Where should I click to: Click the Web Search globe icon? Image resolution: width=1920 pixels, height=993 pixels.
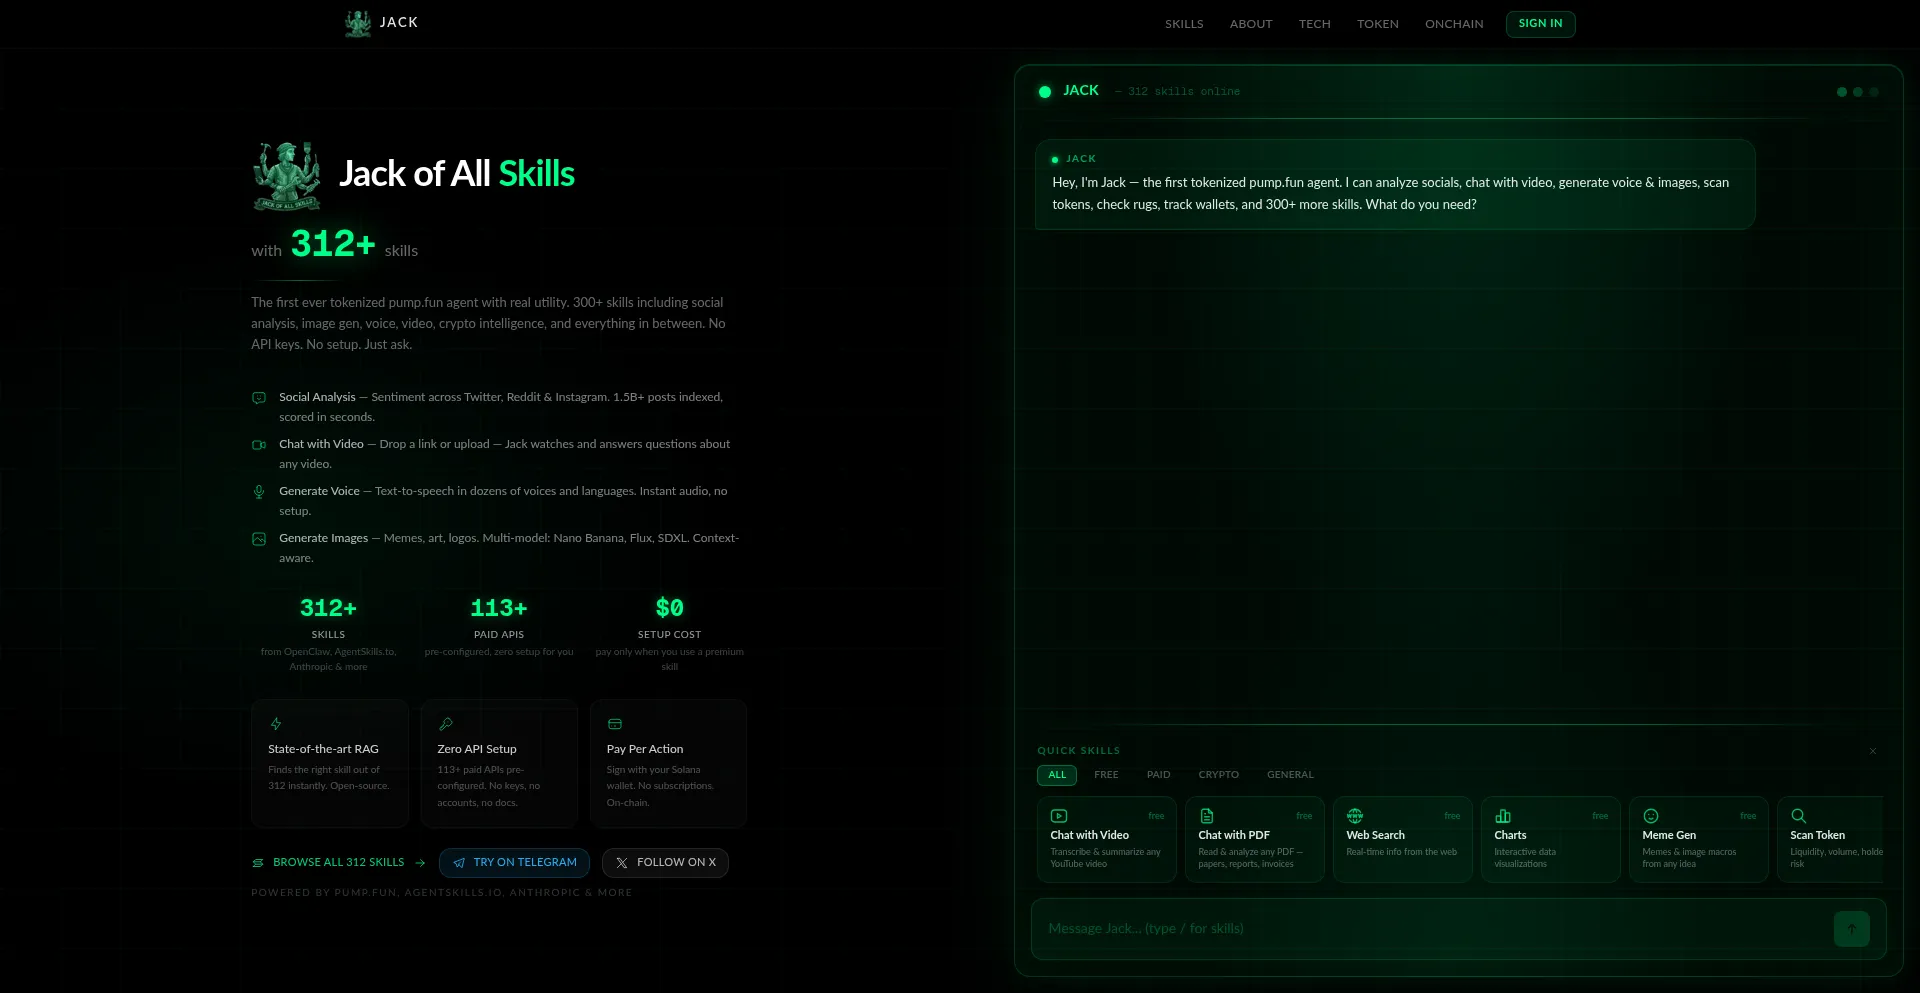pos(1355,816)
